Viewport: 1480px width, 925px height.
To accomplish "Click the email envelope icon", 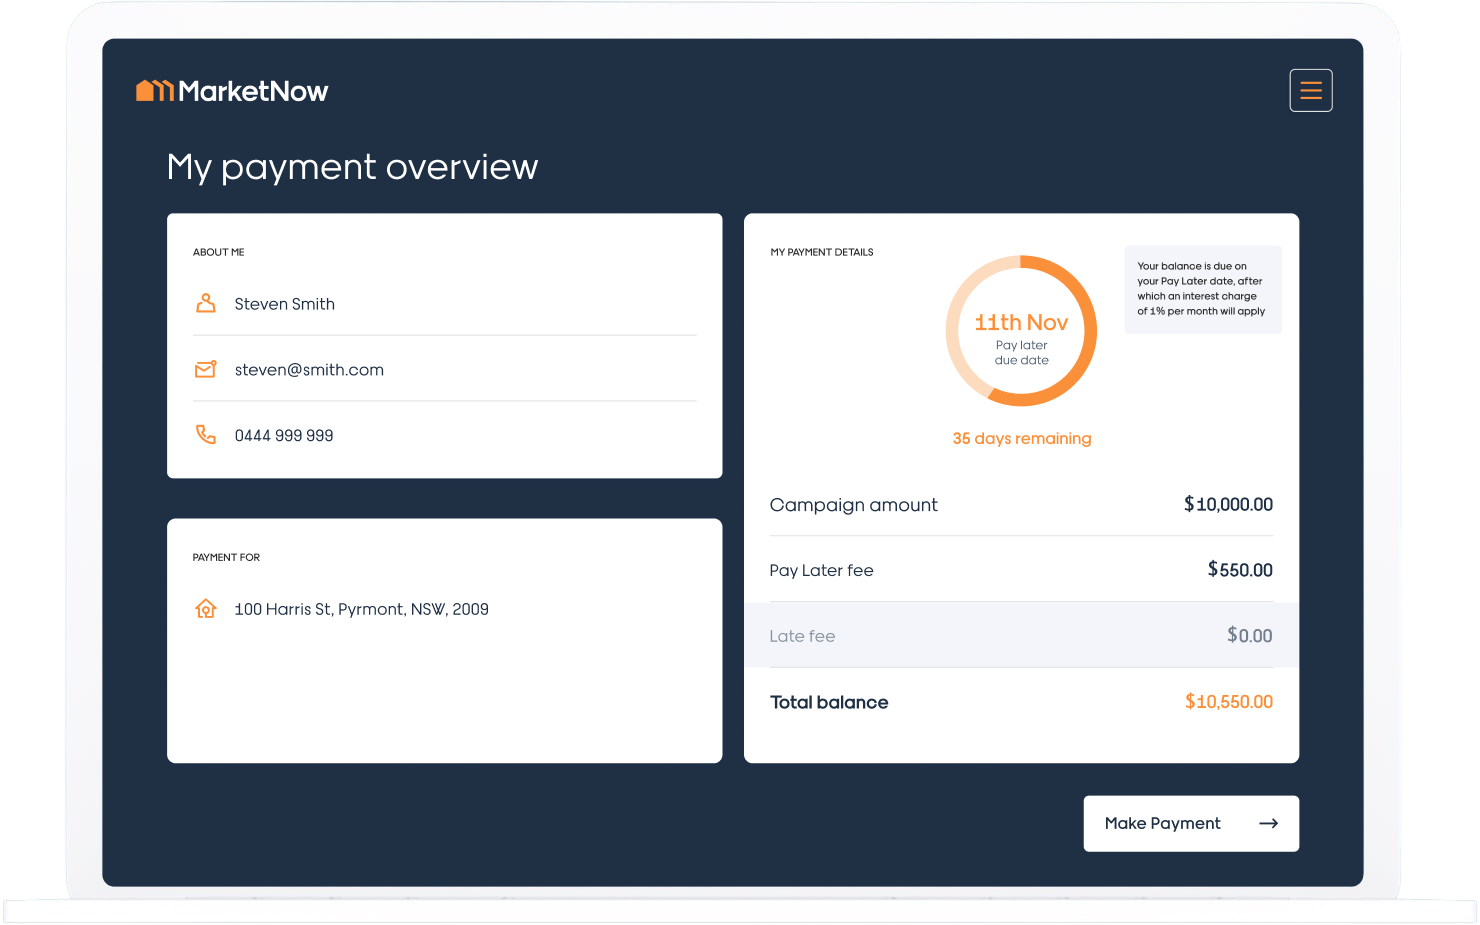I will click(206, 369).
